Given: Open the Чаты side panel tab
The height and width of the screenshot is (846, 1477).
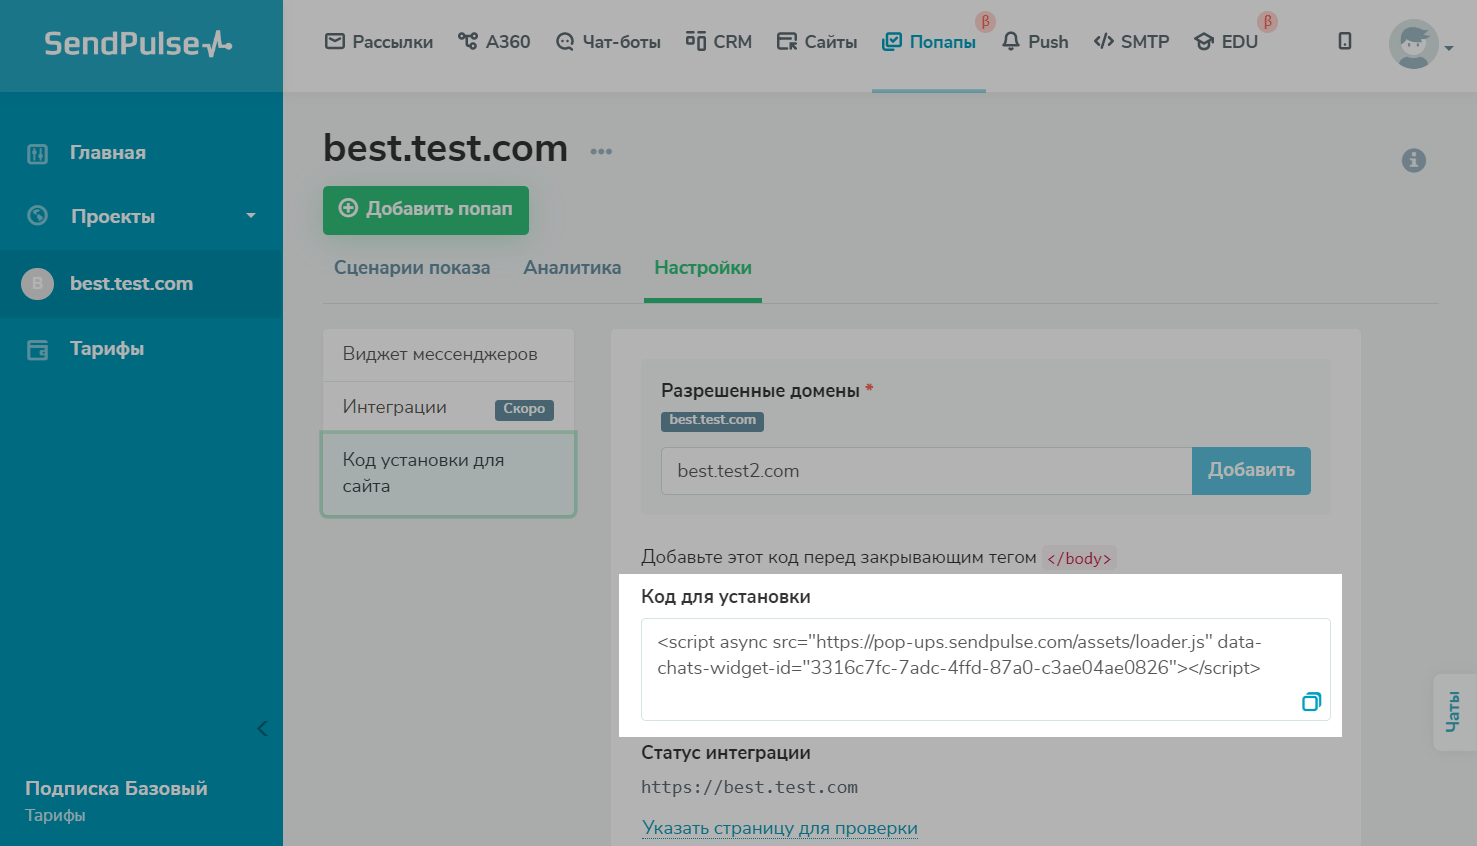Looking at the screenshot, I should tap(1453, 712).
